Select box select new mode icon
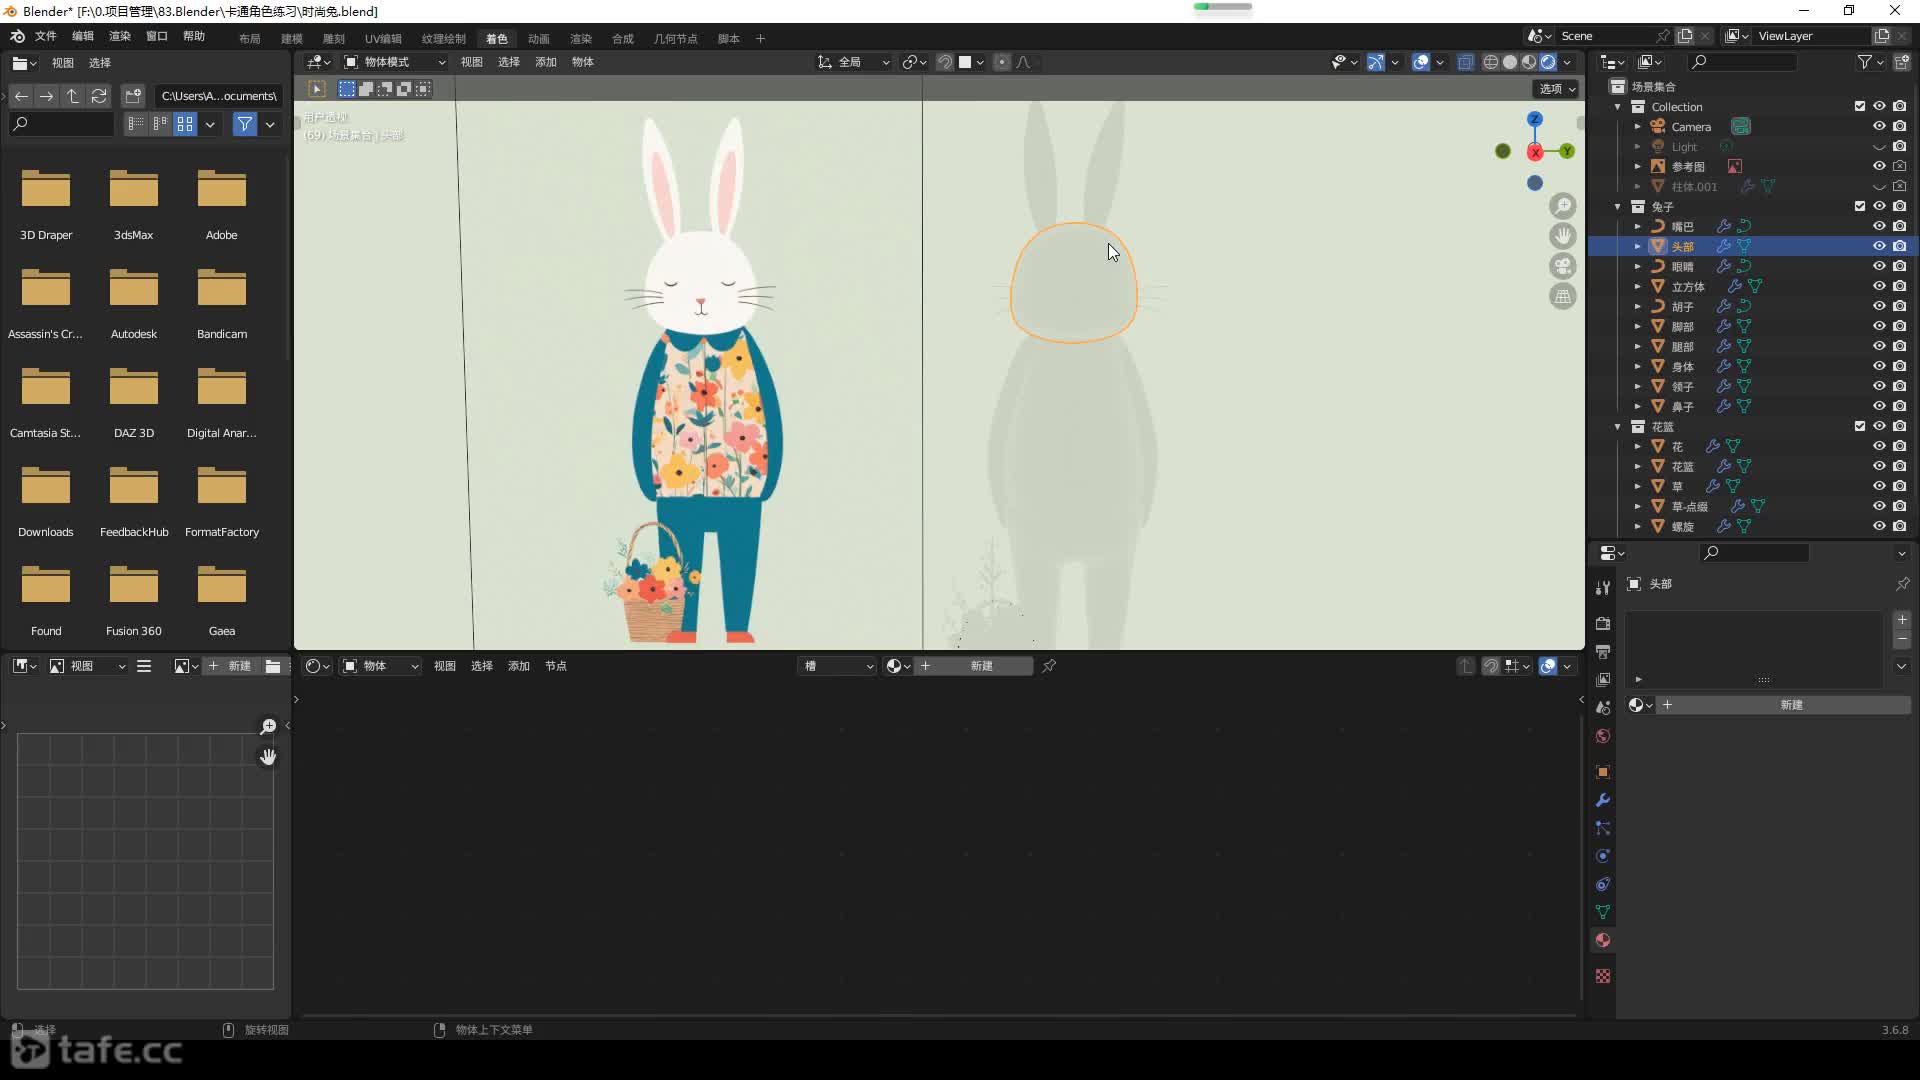1920x1080 pixels. coord(347,89)
